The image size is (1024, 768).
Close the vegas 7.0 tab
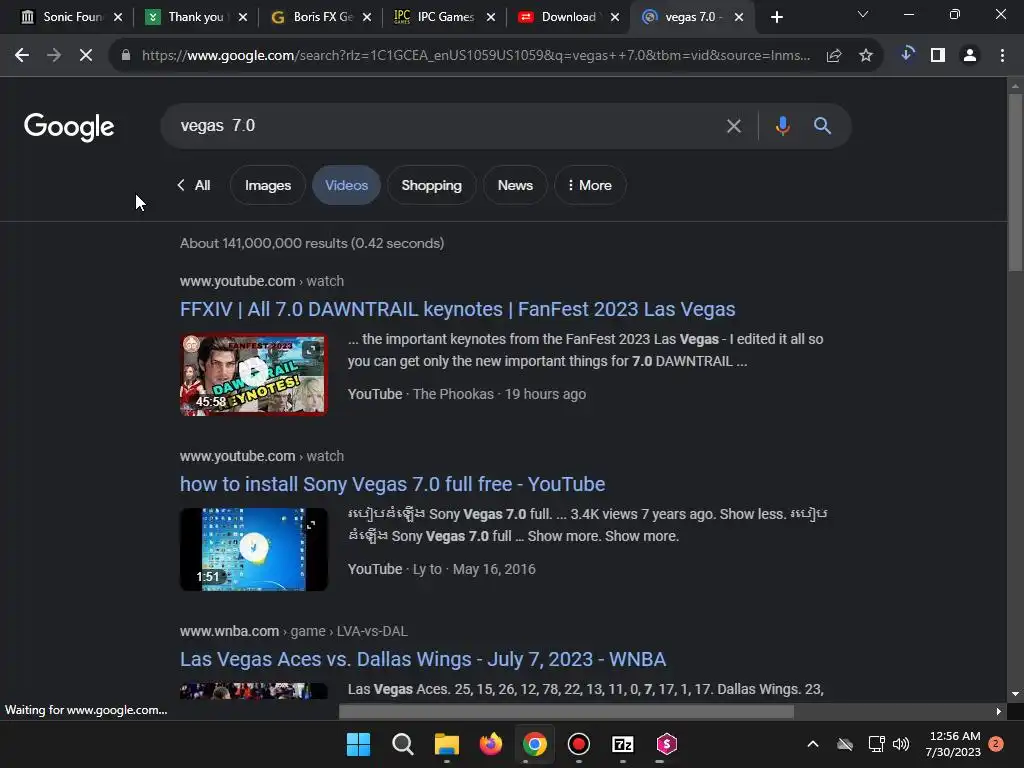(739, 17)
